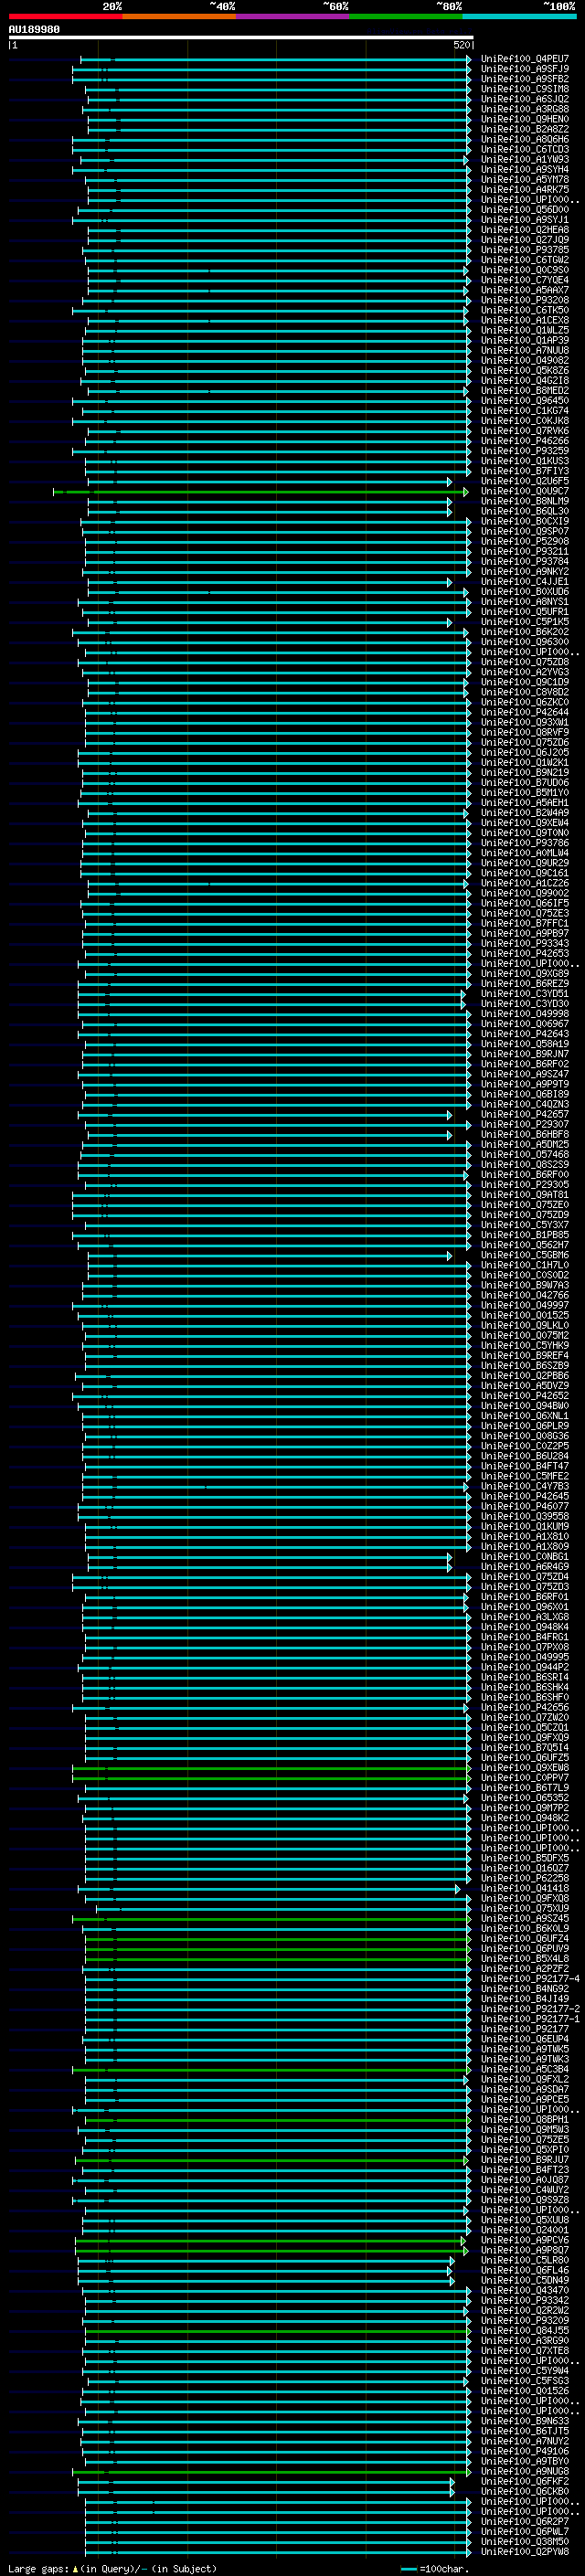The image size is (585, 2576).
Task: Select label UniRef100_Q2PYW8
Action: tap(525, 2551)
